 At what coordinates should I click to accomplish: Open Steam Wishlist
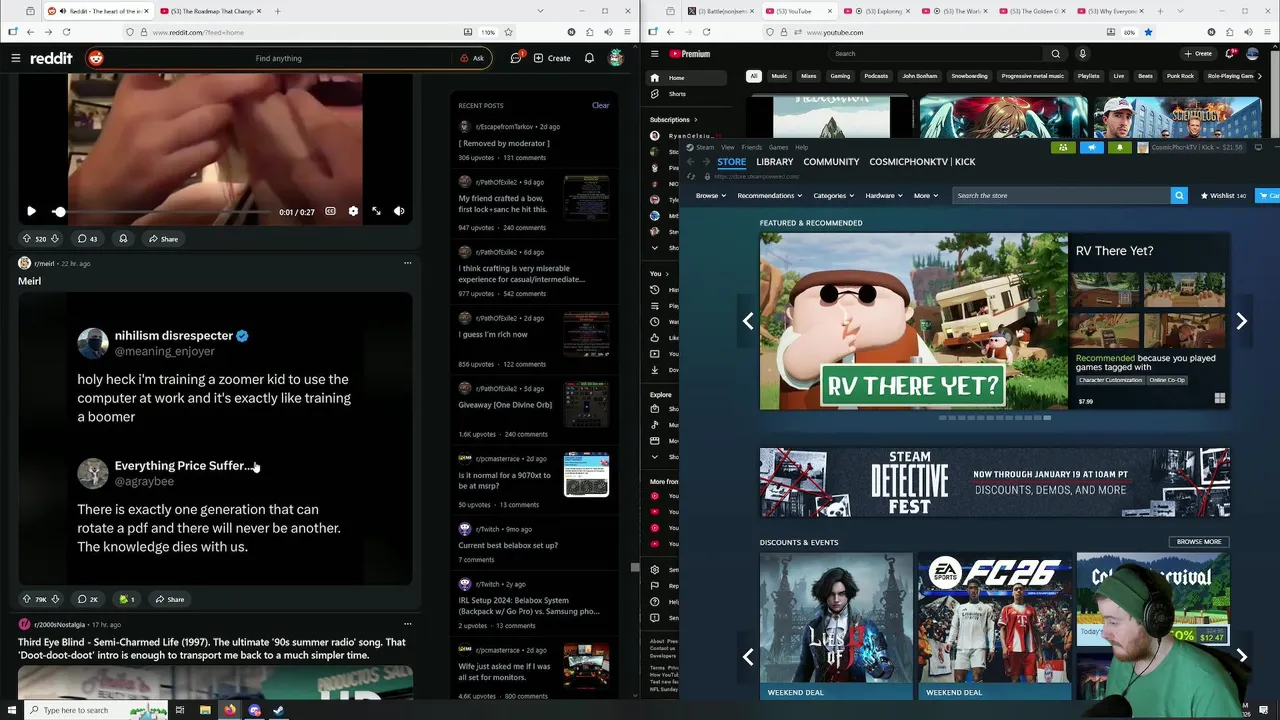[x=1223, y=196]
